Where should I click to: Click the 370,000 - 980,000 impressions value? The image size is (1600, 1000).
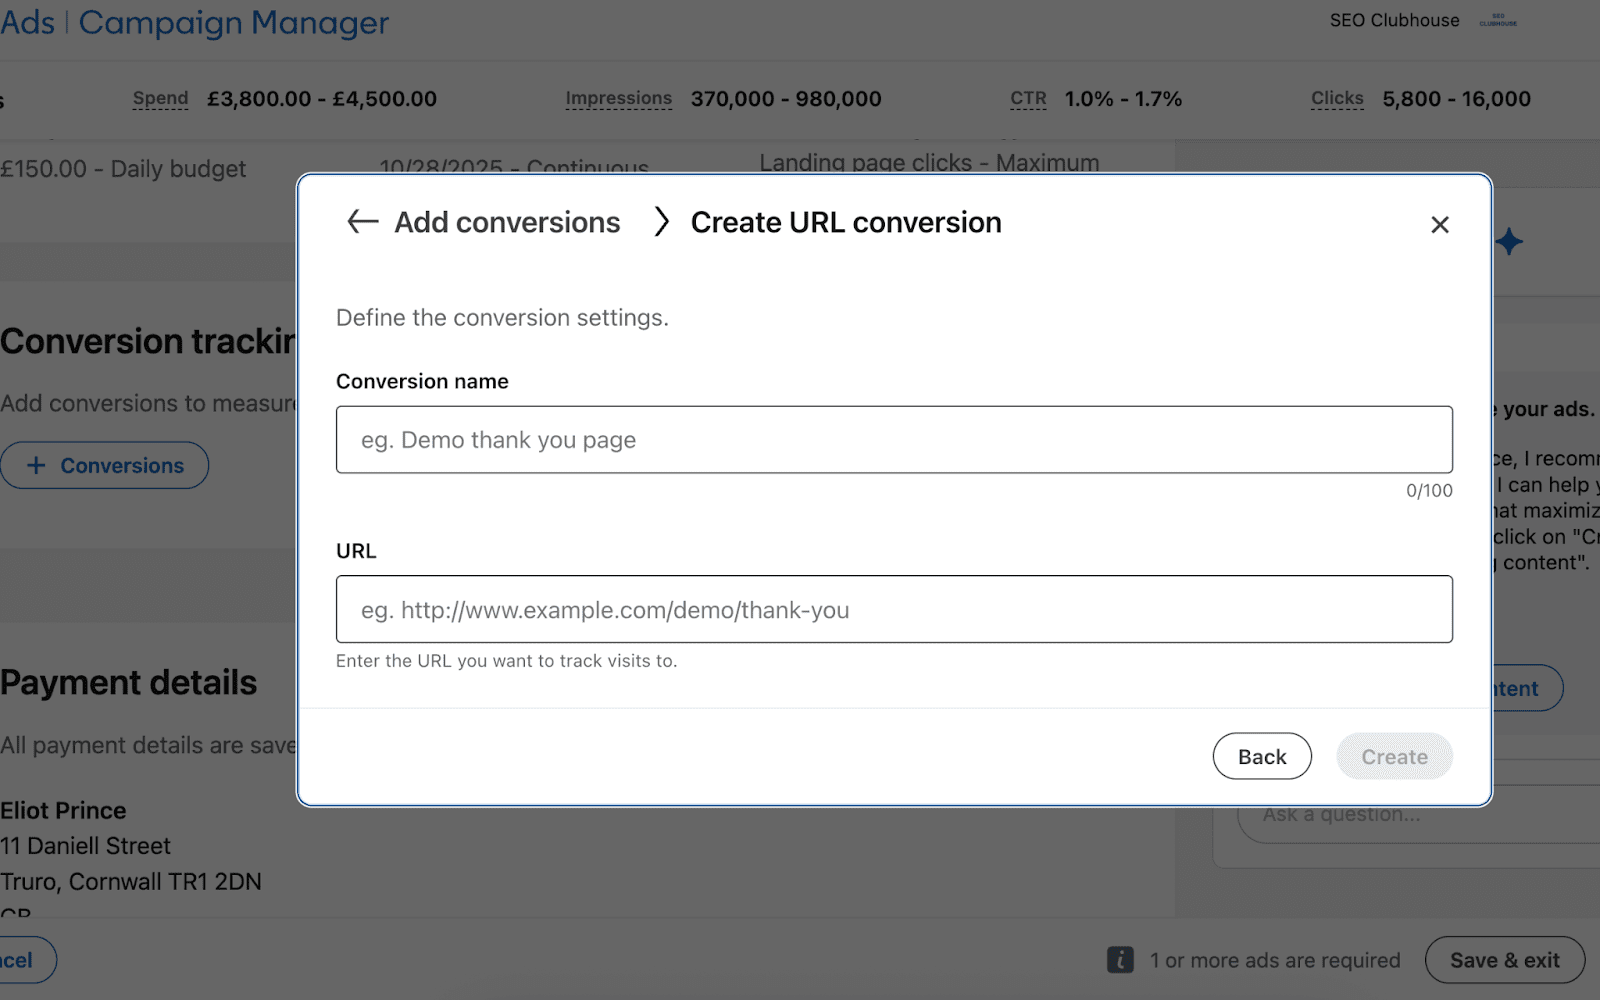pyautogui.click(x=786, y=99)
